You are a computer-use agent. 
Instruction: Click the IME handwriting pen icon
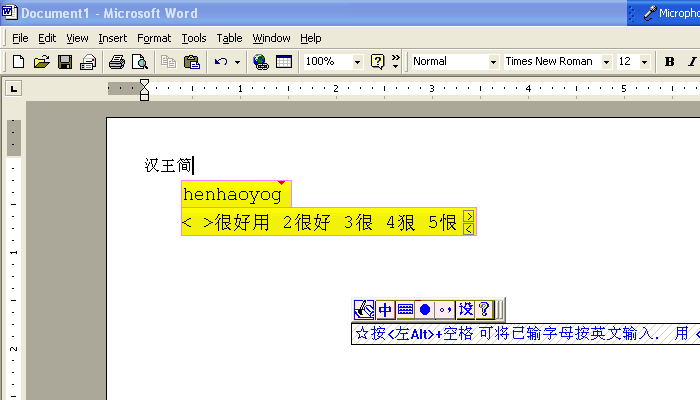coord(364,309)
